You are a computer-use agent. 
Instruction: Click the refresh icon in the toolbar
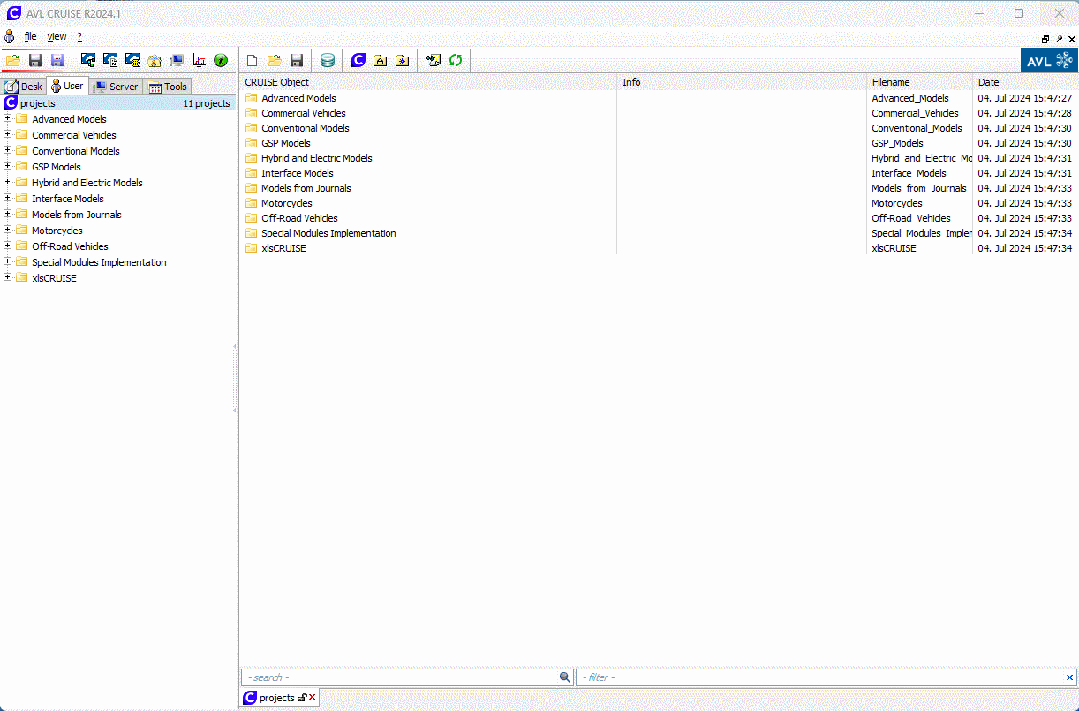(456, 60)
